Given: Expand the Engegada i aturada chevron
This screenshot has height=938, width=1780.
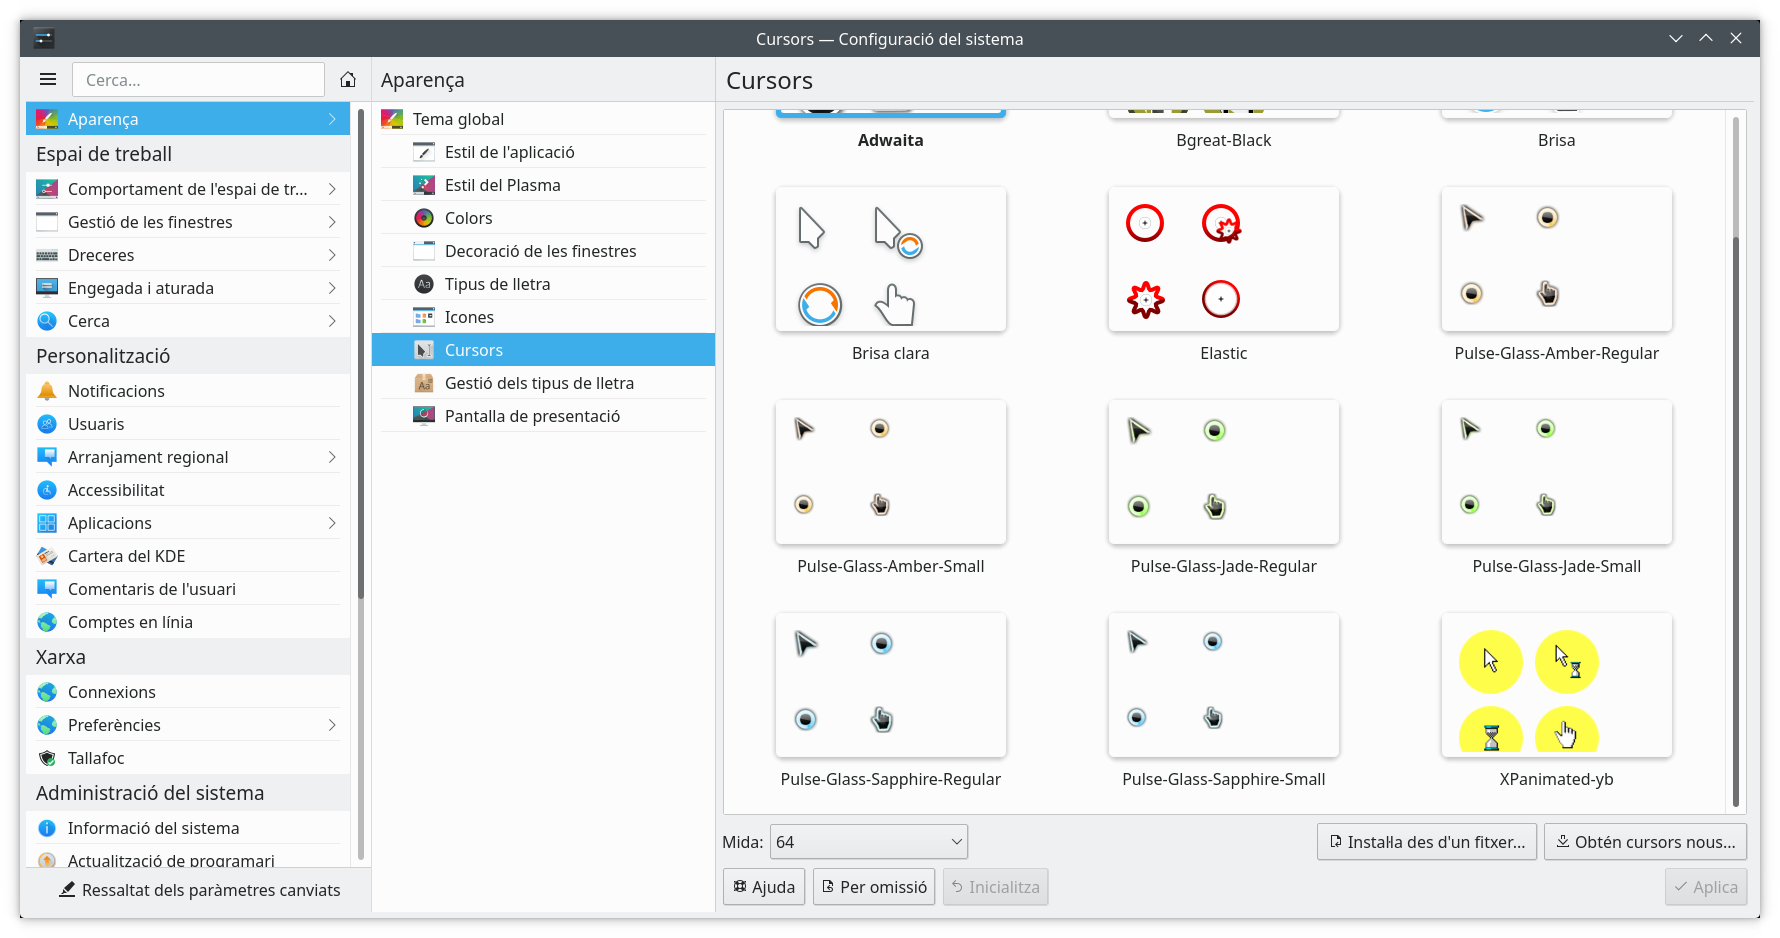Looking at the screenshot, I should [x=332, y=288].
